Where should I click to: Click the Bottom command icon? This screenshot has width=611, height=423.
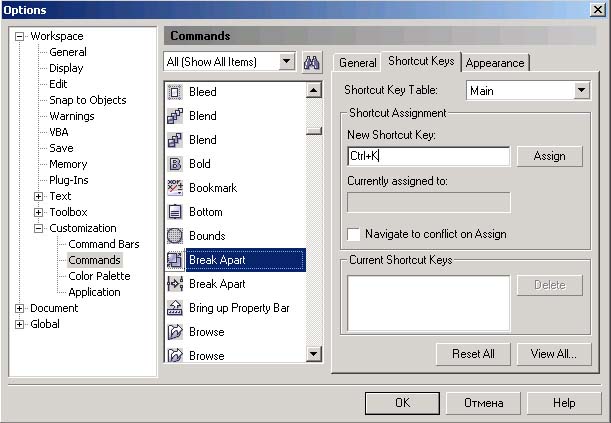point(175,212)
